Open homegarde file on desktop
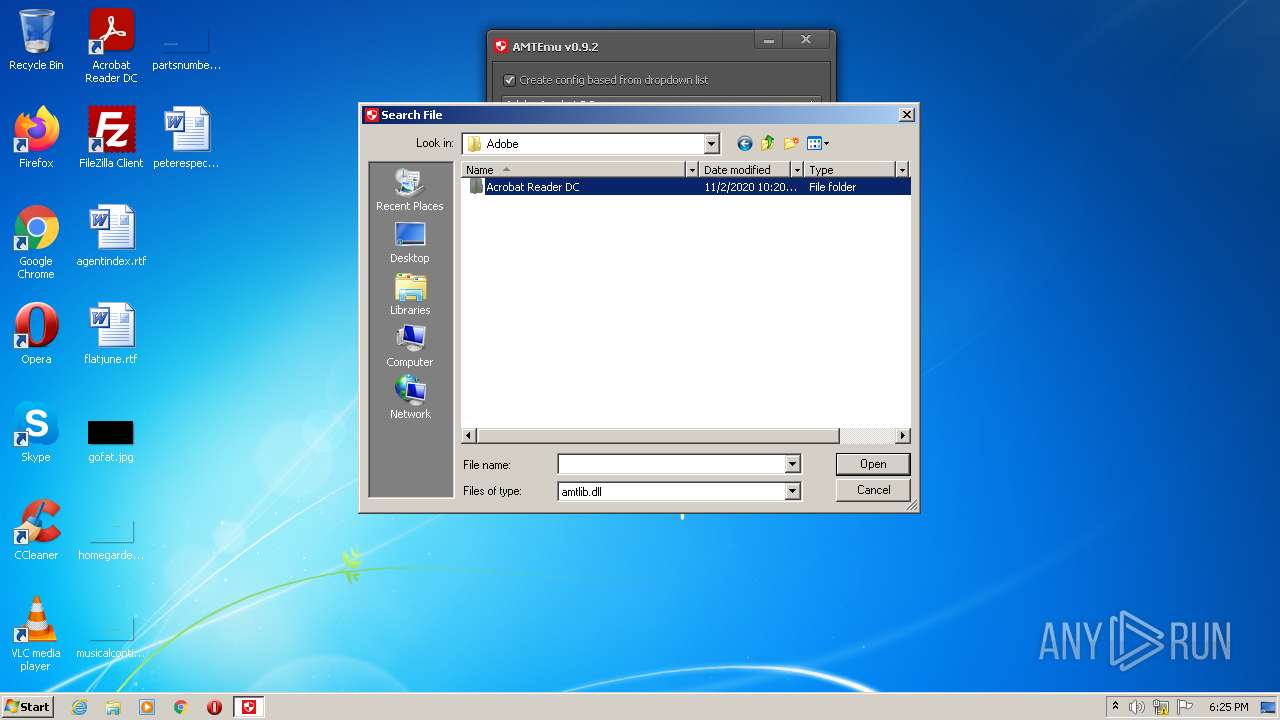The image size is (1280, 720). point(111,540)
